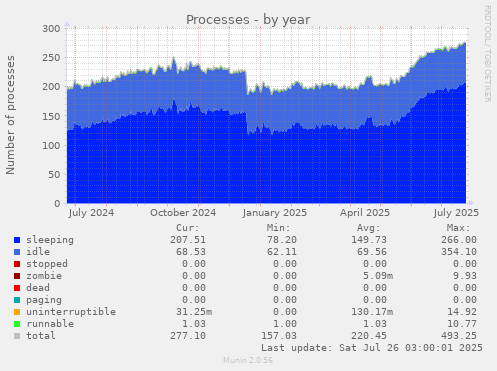Click the total legend color swatch

click(17, 336)
